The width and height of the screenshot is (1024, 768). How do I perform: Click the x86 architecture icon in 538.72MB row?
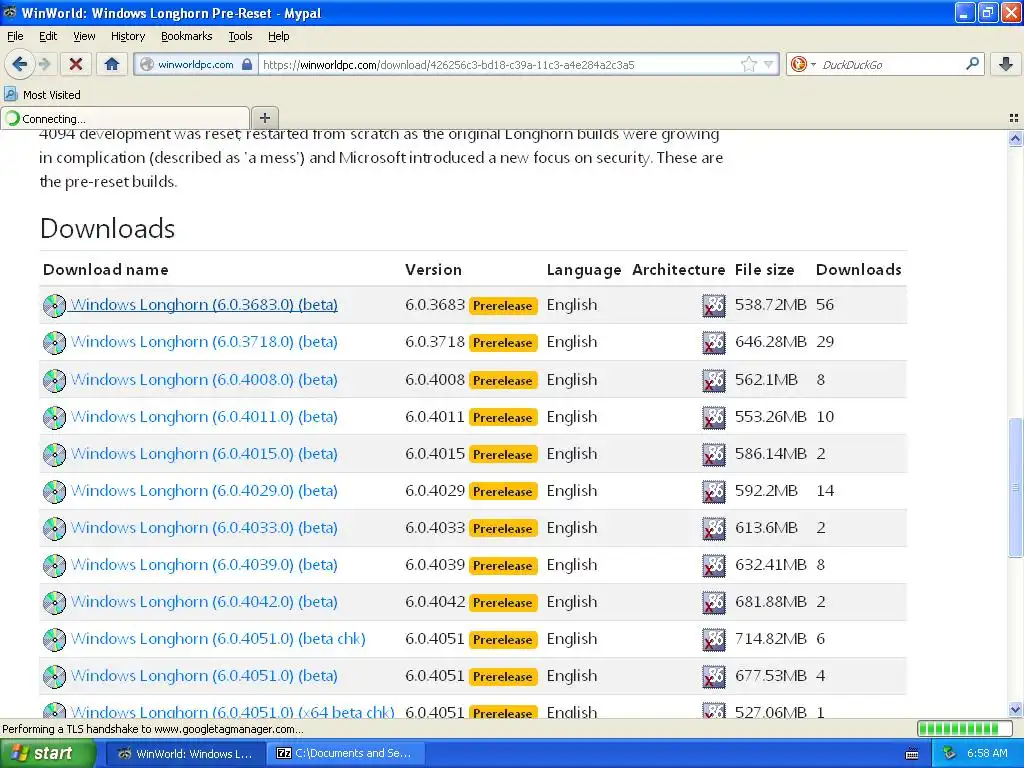click(713, 306)
